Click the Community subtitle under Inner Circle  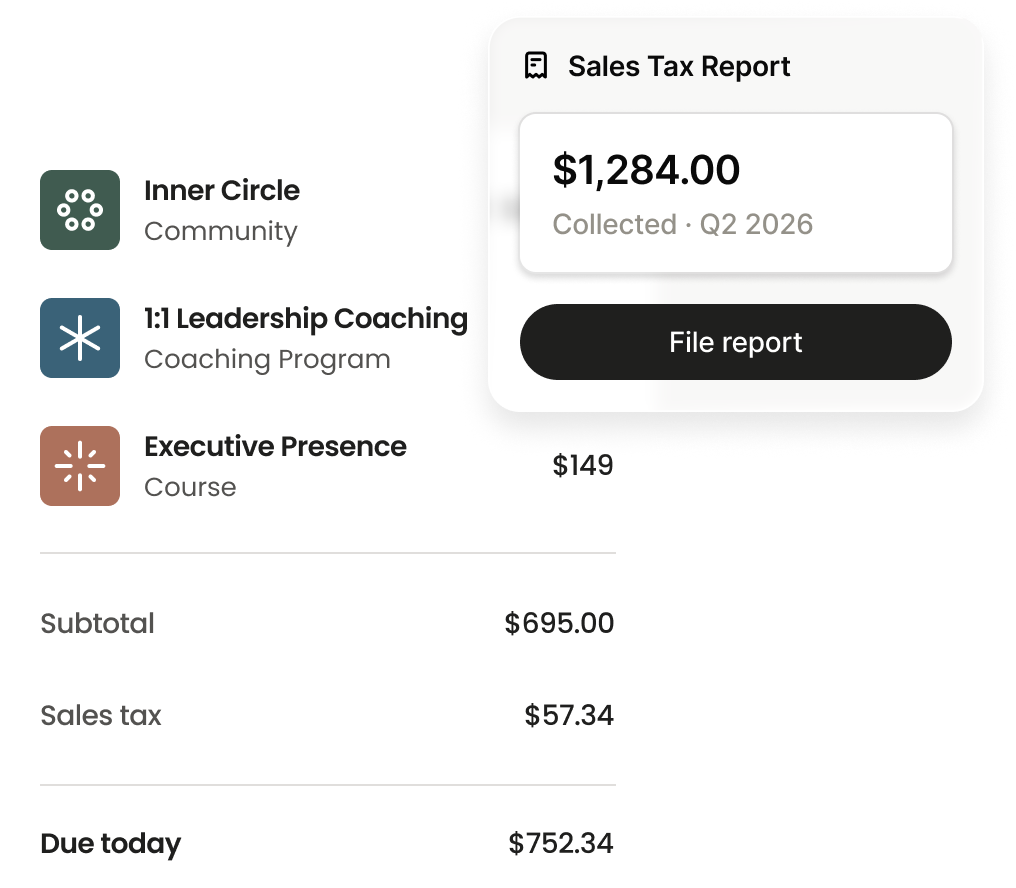click(220, 231)
